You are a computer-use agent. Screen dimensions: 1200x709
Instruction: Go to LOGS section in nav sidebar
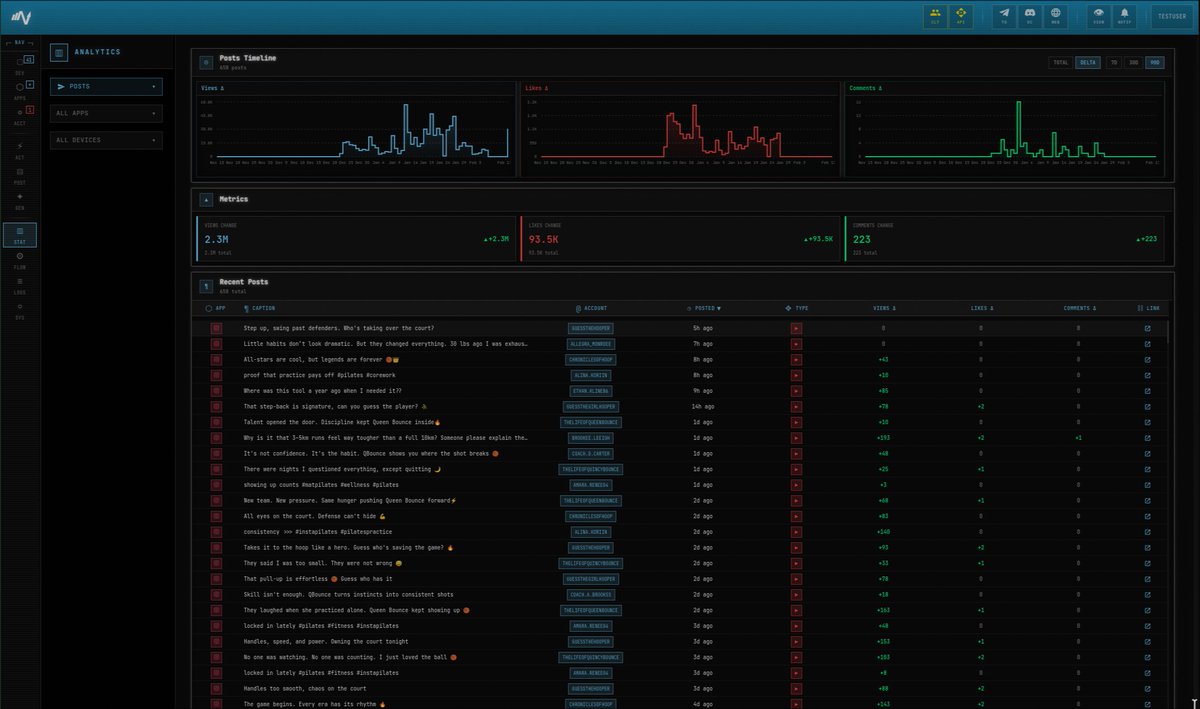20,285
